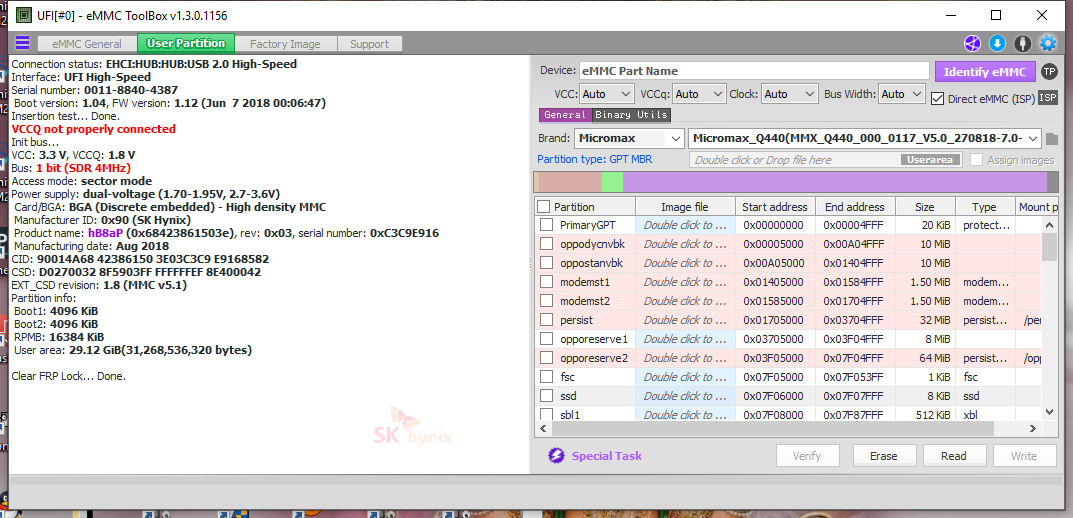Open the settings gear icon
Screen dimensions: 1073x518
pyautogui.click(x=1048, y=43)
